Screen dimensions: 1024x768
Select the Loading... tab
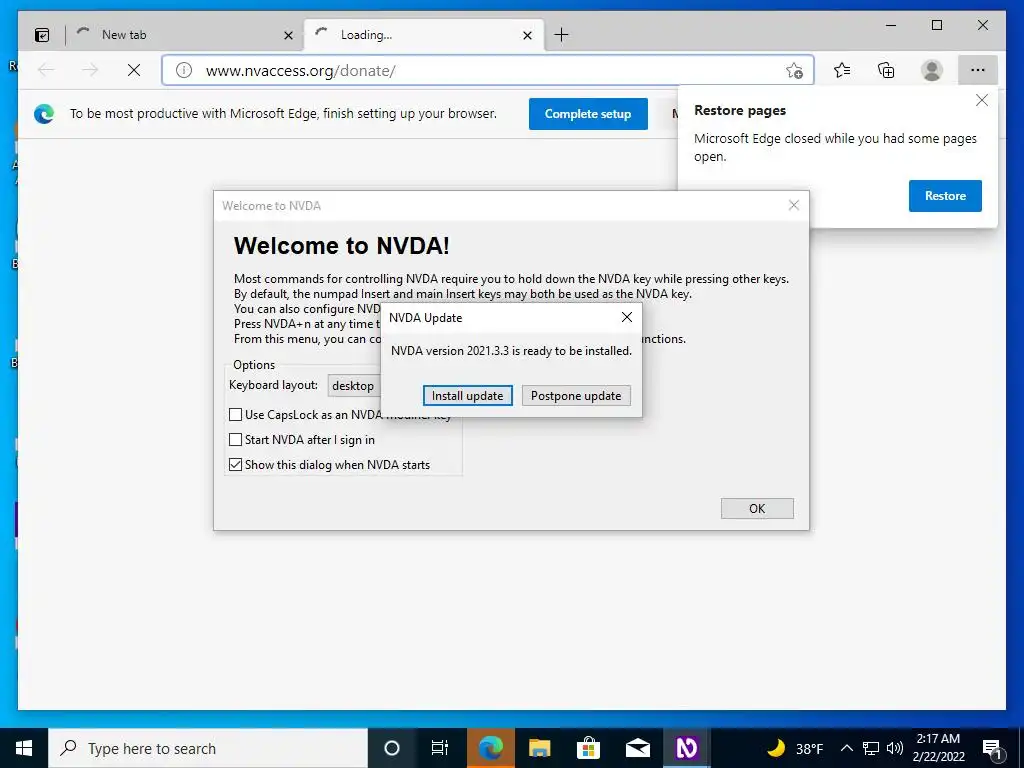point(418,35)
